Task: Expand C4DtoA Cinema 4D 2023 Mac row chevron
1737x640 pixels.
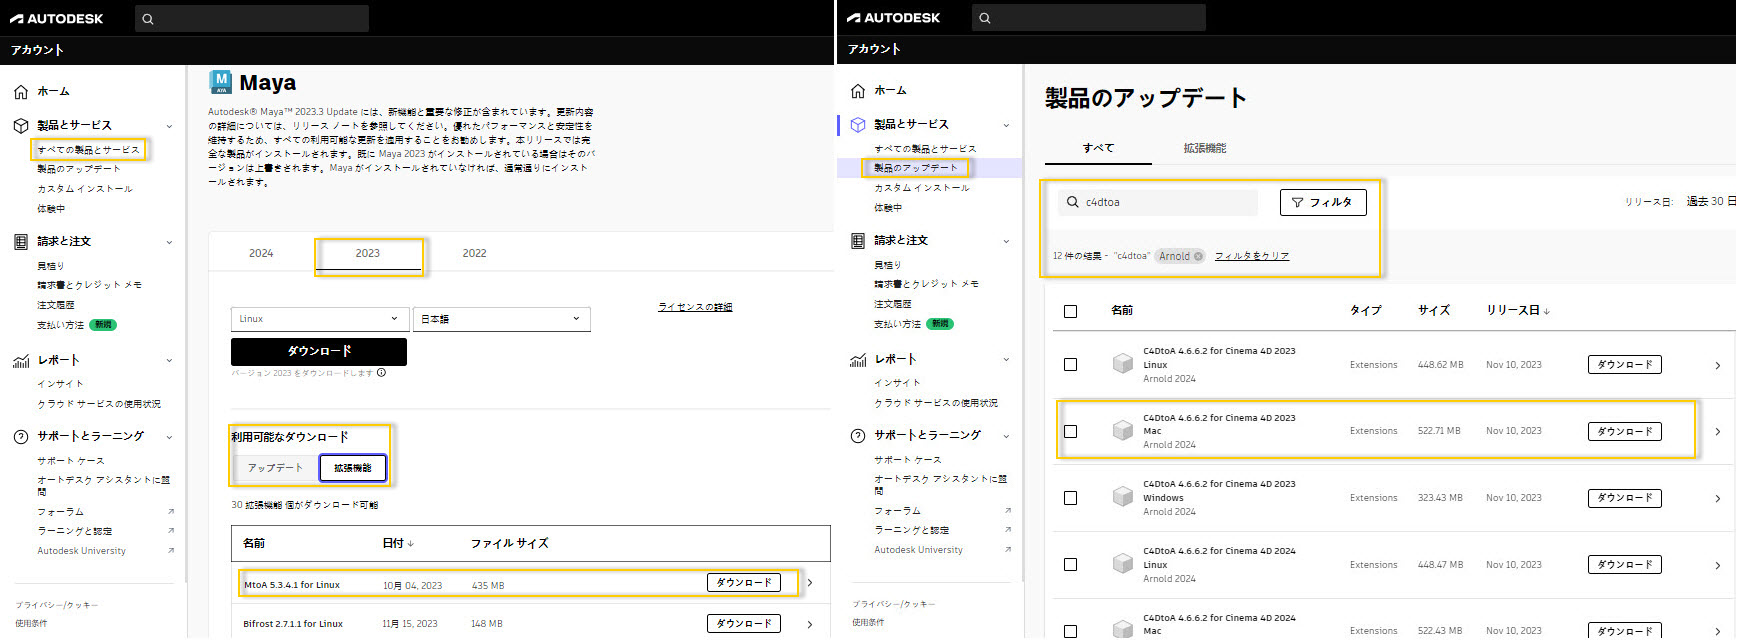Action: (x=1718, y=432)
